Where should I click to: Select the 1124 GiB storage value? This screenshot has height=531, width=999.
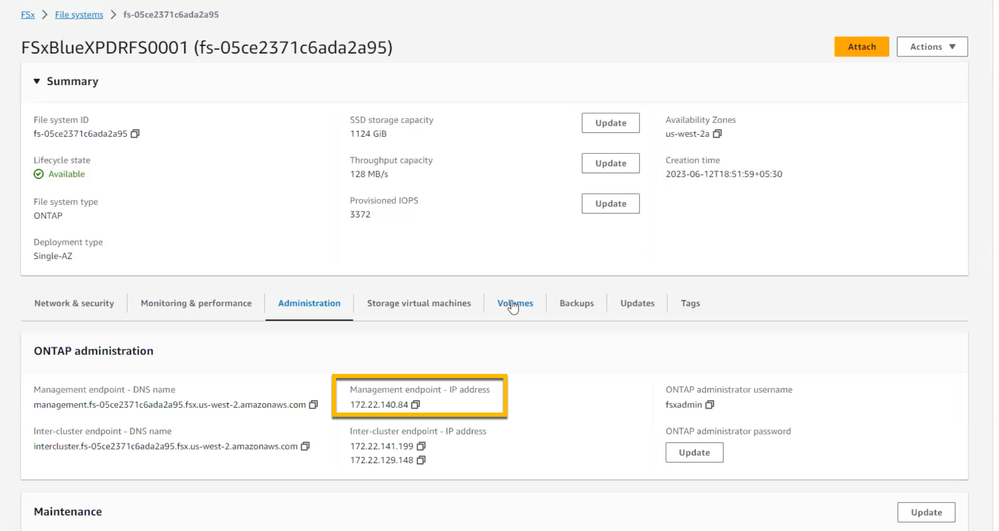pyautogui.click(x=368, y=134)
